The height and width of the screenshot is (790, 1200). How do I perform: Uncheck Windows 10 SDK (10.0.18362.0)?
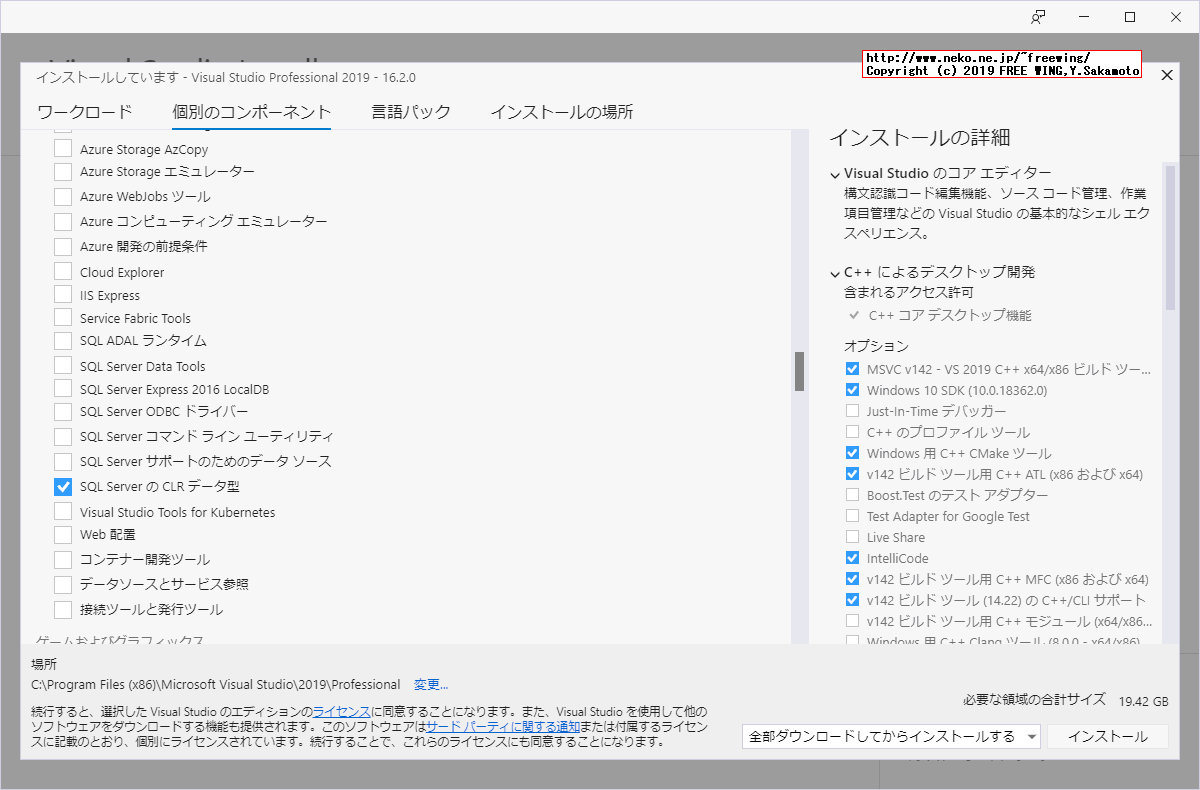tap(853, 389)
